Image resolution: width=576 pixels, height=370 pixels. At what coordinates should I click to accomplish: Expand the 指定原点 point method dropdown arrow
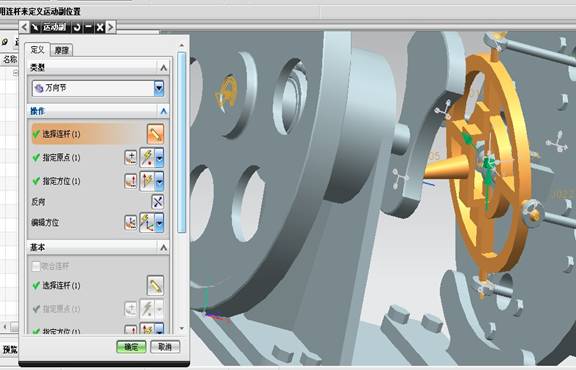click(x=159, y=157)
